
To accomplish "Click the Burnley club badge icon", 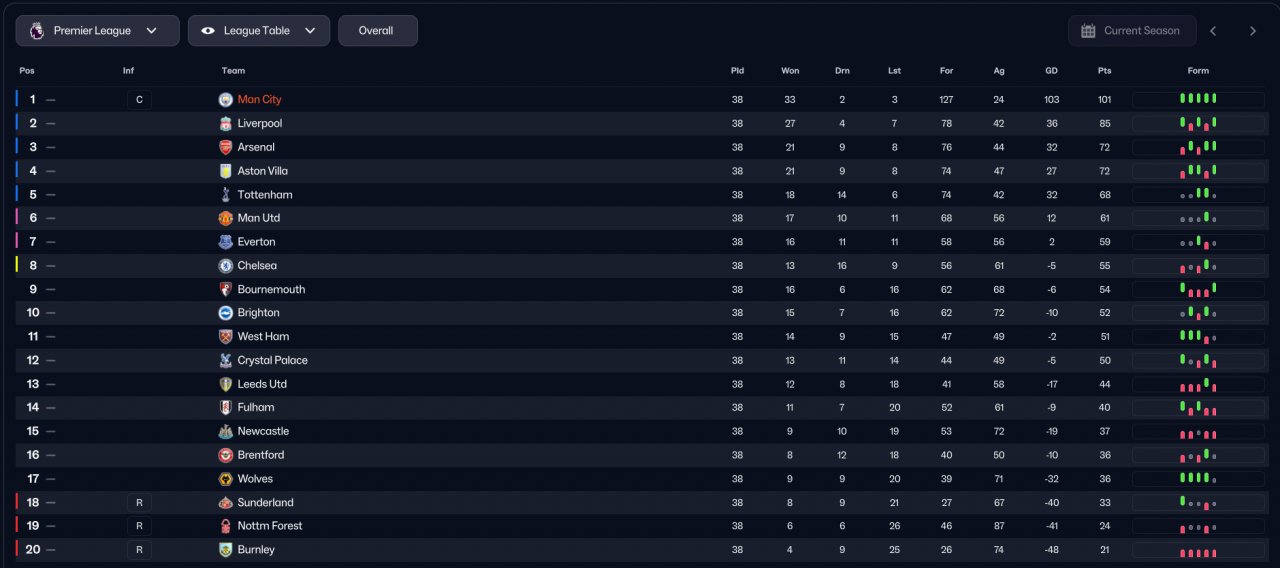I will (225, 550).
